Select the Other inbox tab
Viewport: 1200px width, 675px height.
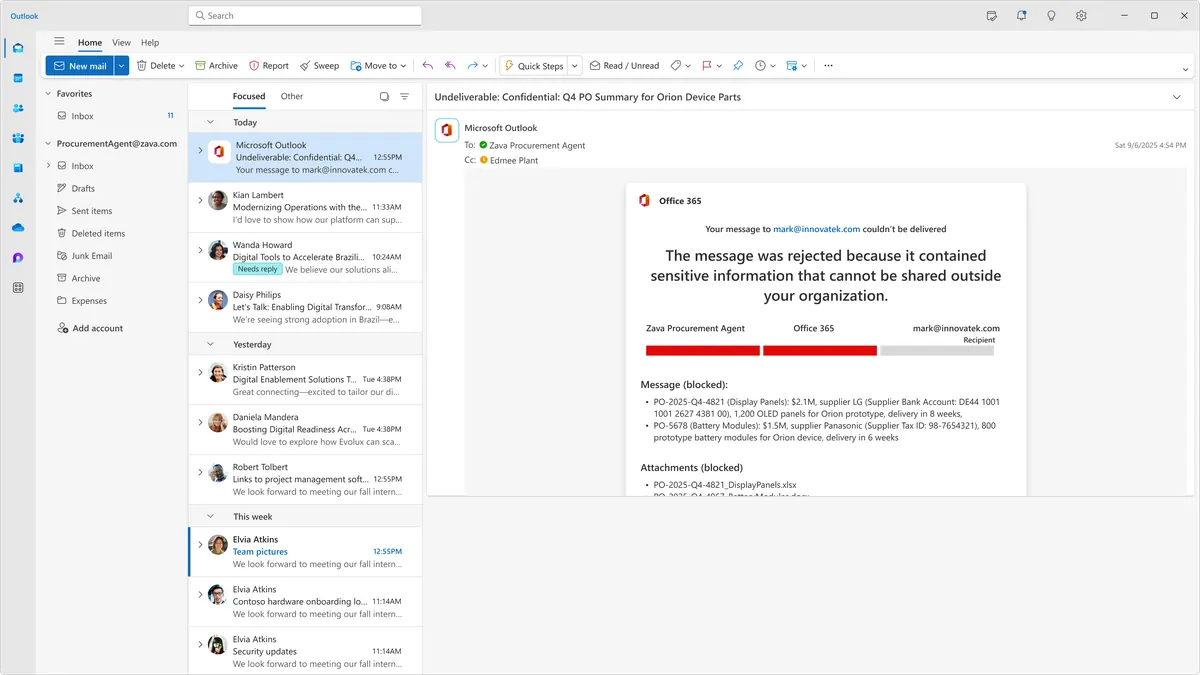pos(292,96)
